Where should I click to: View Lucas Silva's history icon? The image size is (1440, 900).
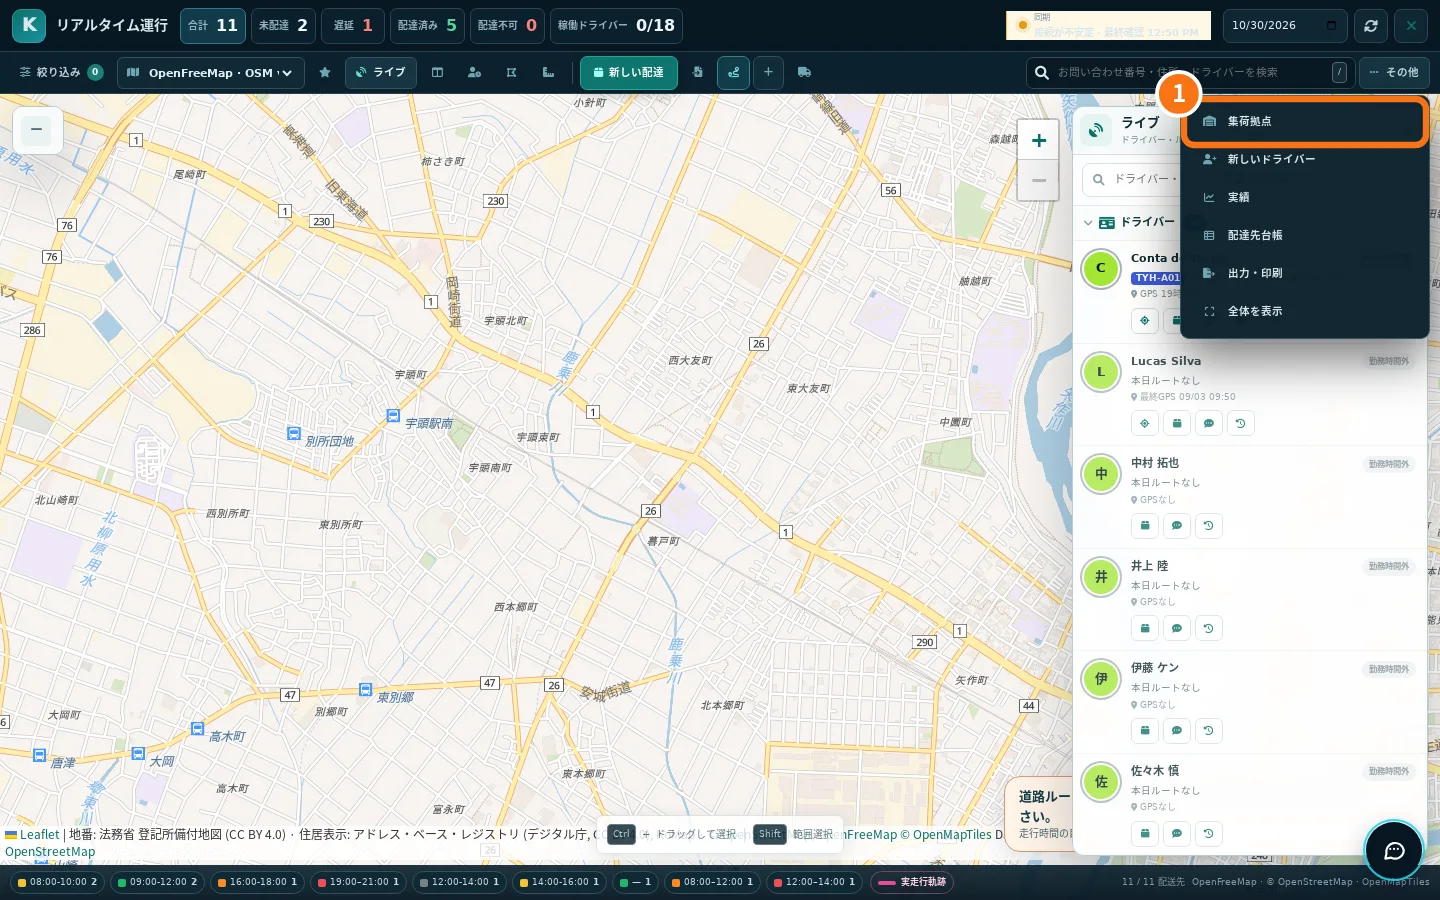coord(1241,423)
